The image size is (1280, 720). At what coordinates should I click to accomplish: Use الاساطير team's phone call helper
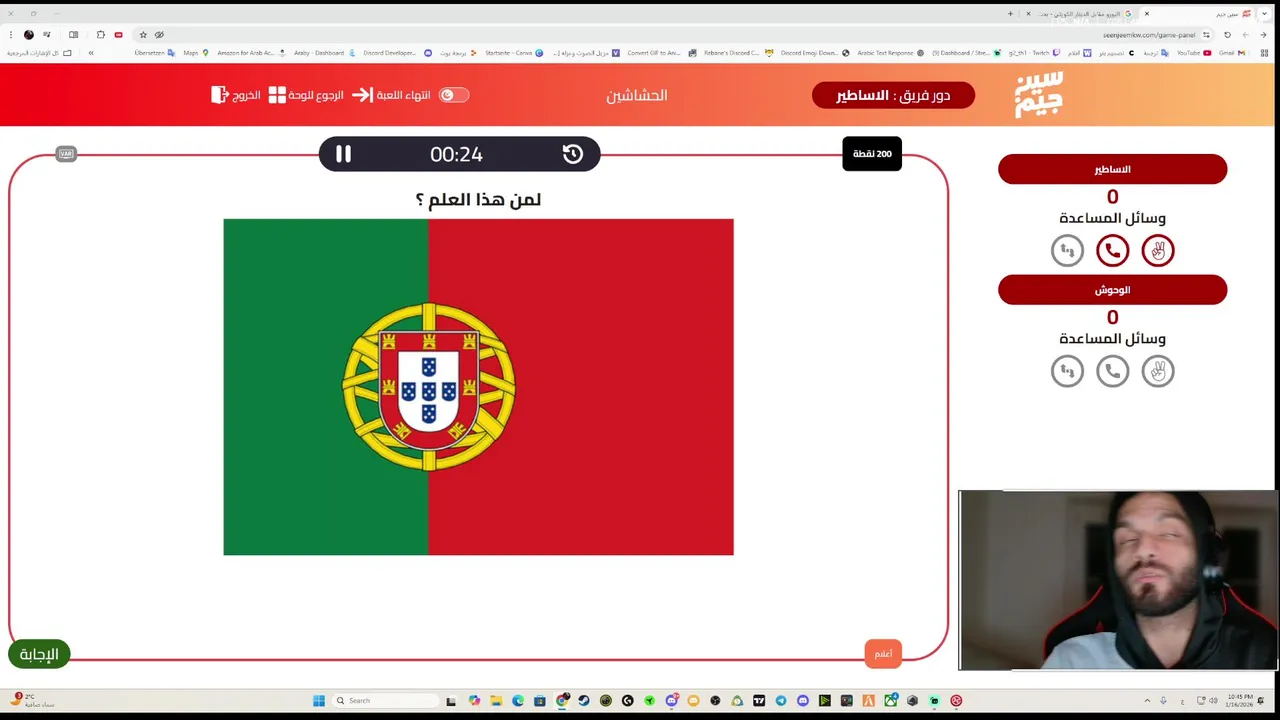click(1112, 250)
